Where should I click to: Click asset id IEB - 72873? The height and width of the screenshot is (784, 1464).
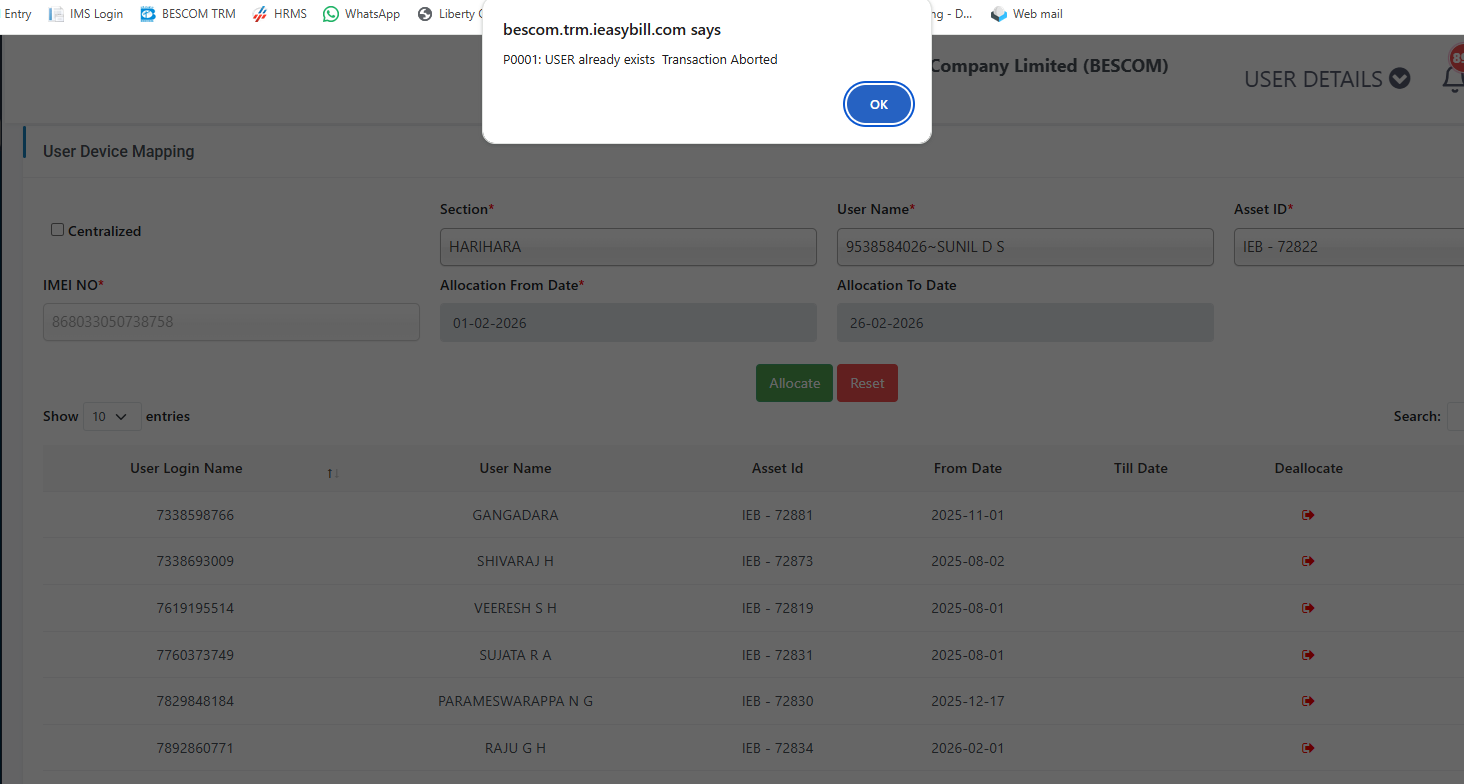pos(777,561)
